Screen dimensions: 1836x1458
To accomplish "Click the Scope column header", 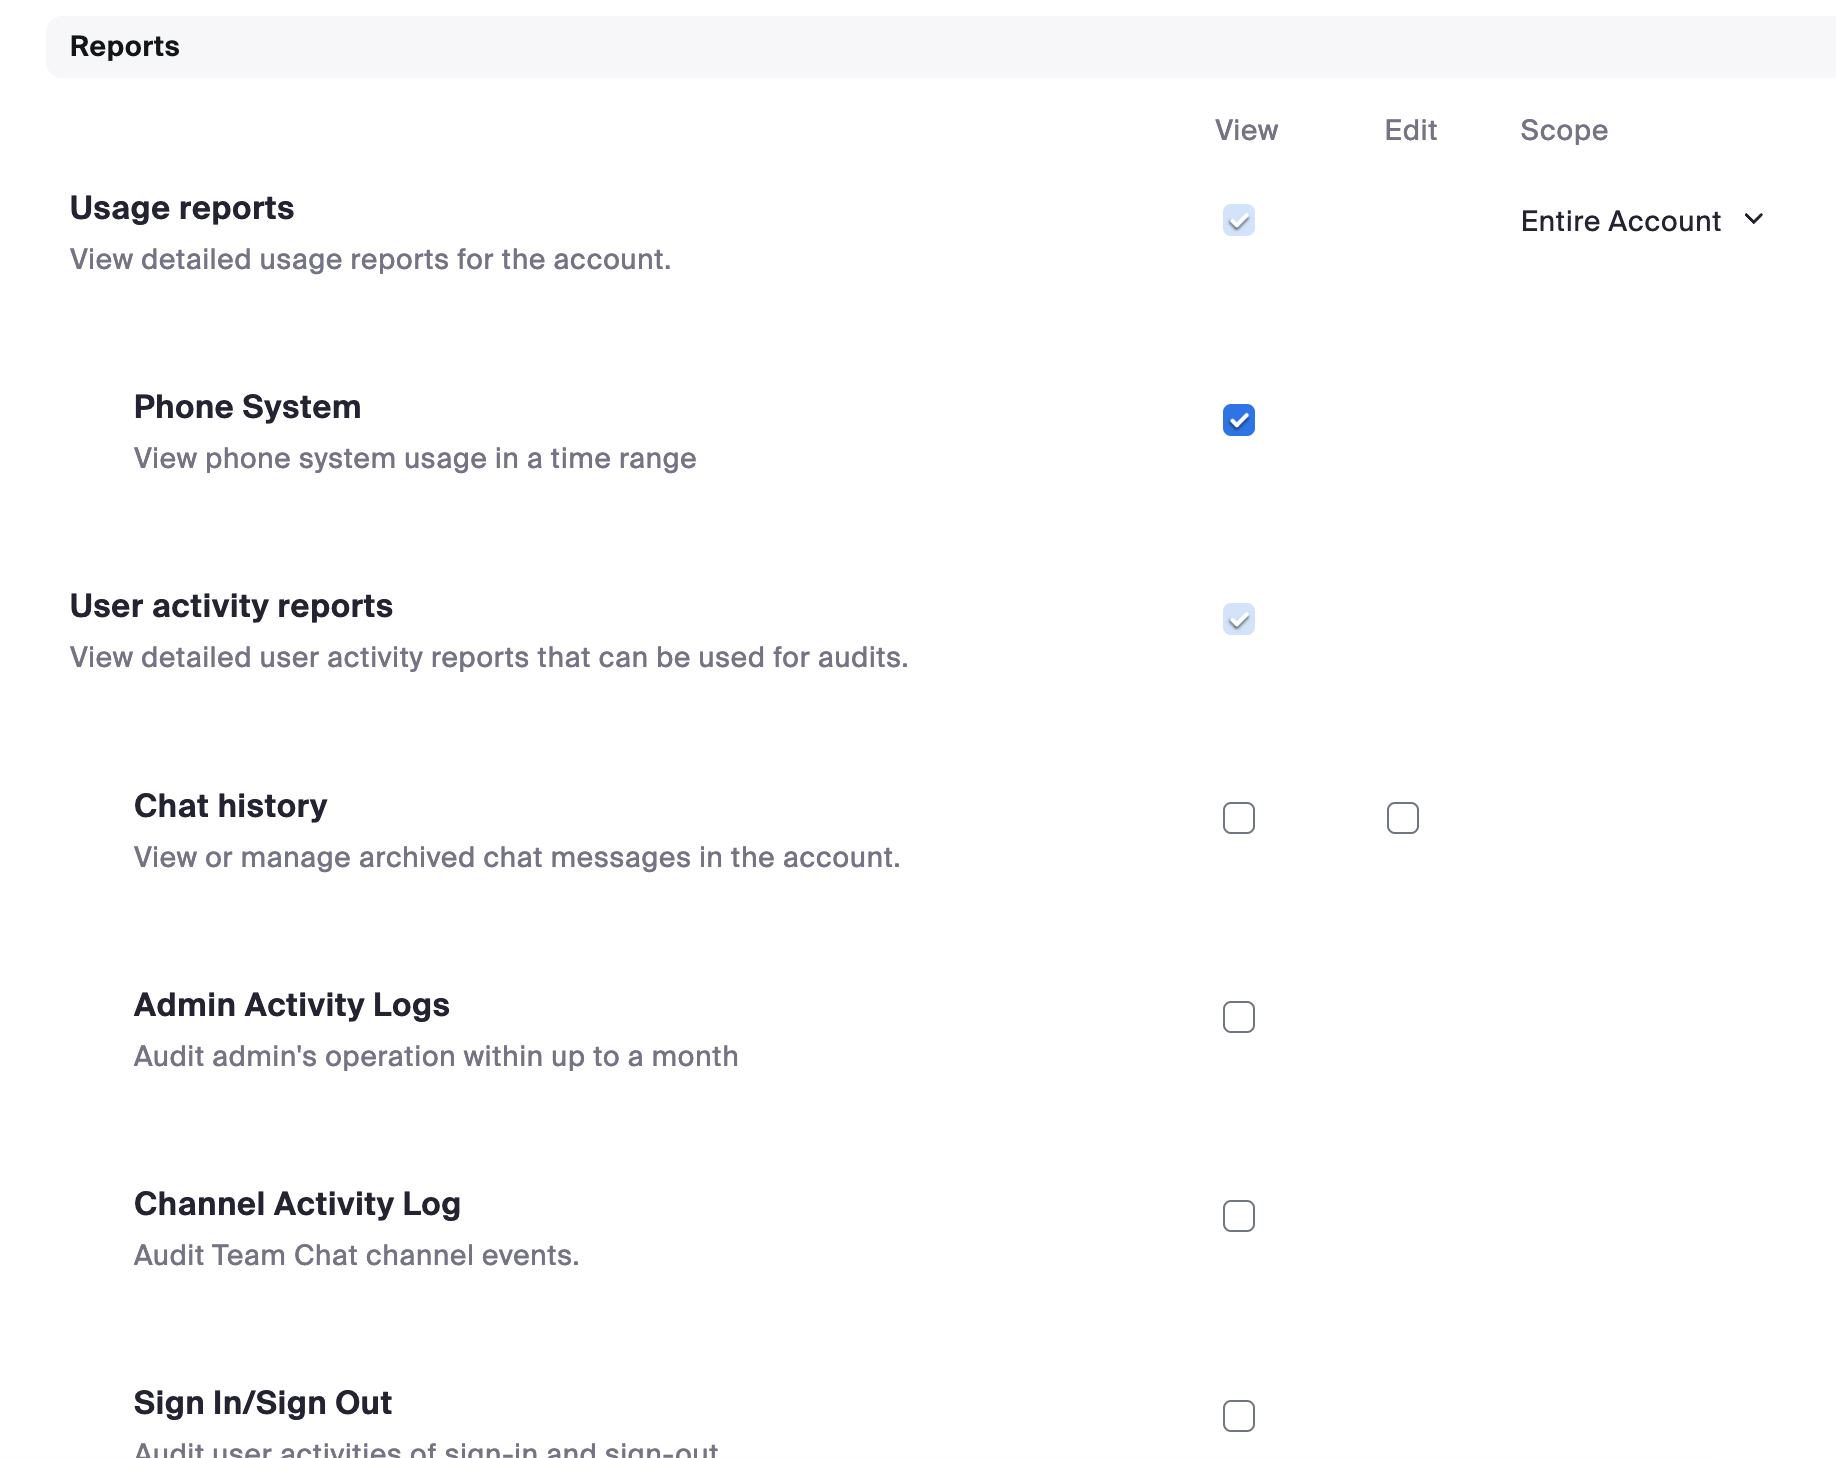I will tap(1563, 130).
